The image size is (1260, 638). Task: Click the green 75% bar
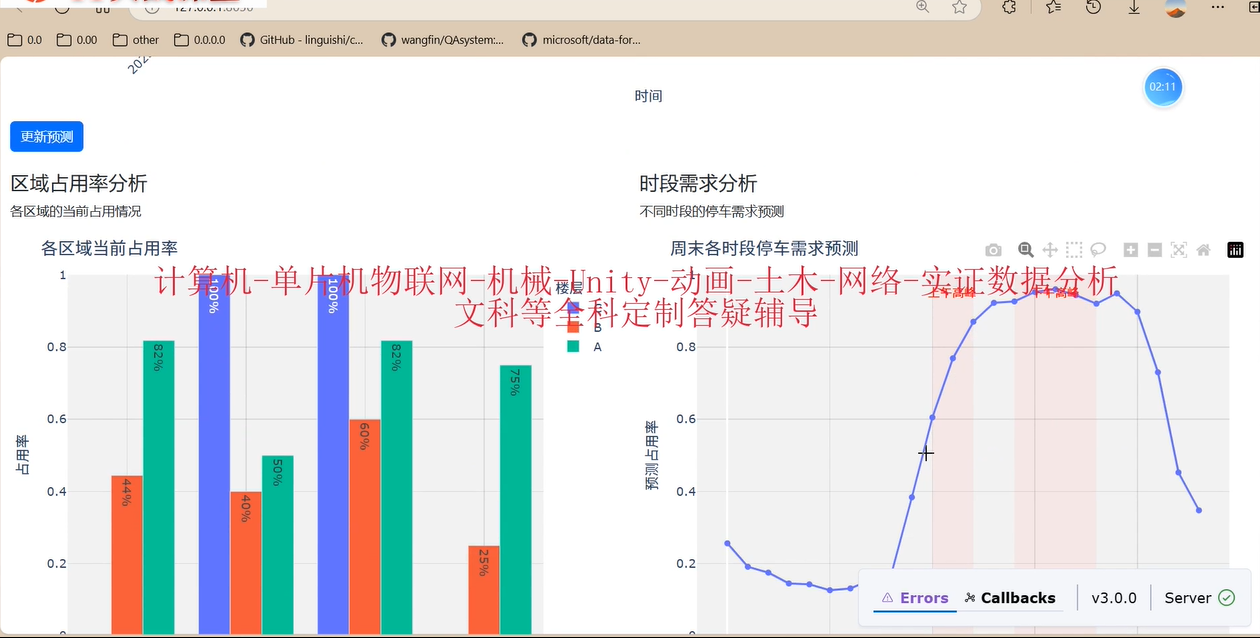(516, 499)
